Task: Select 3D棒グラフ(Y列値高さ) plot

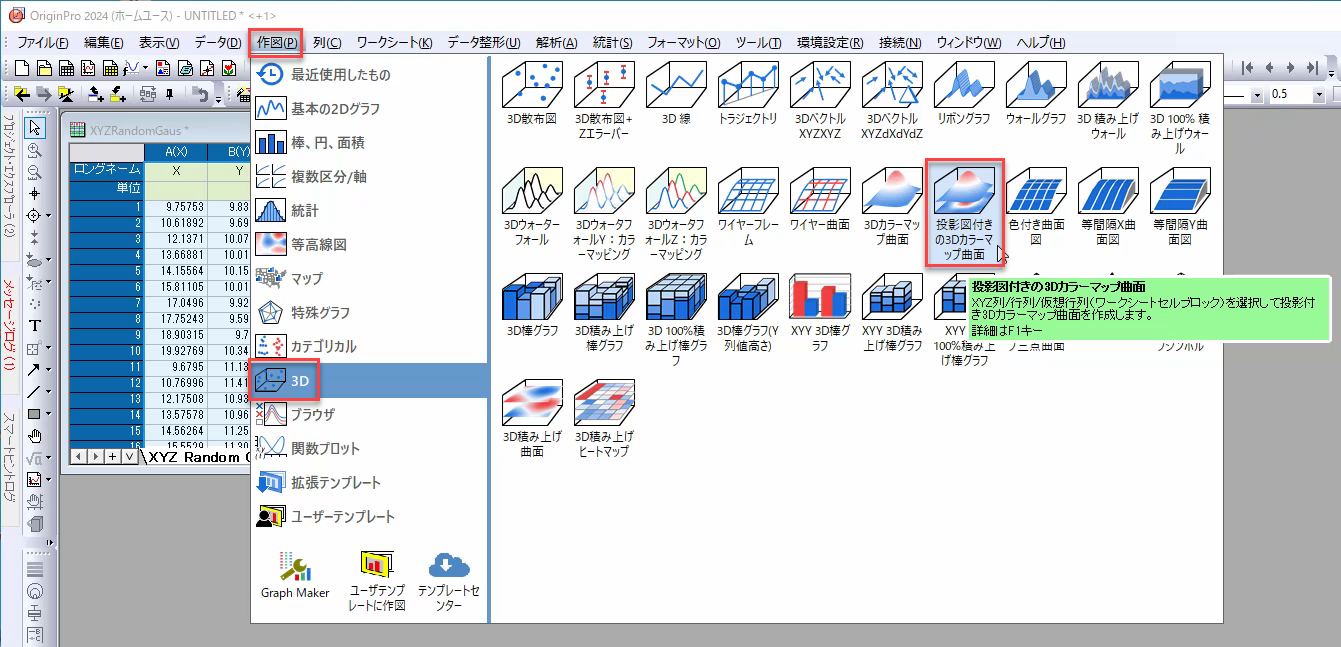Action: pyautogui.click(x=748, y=313)
